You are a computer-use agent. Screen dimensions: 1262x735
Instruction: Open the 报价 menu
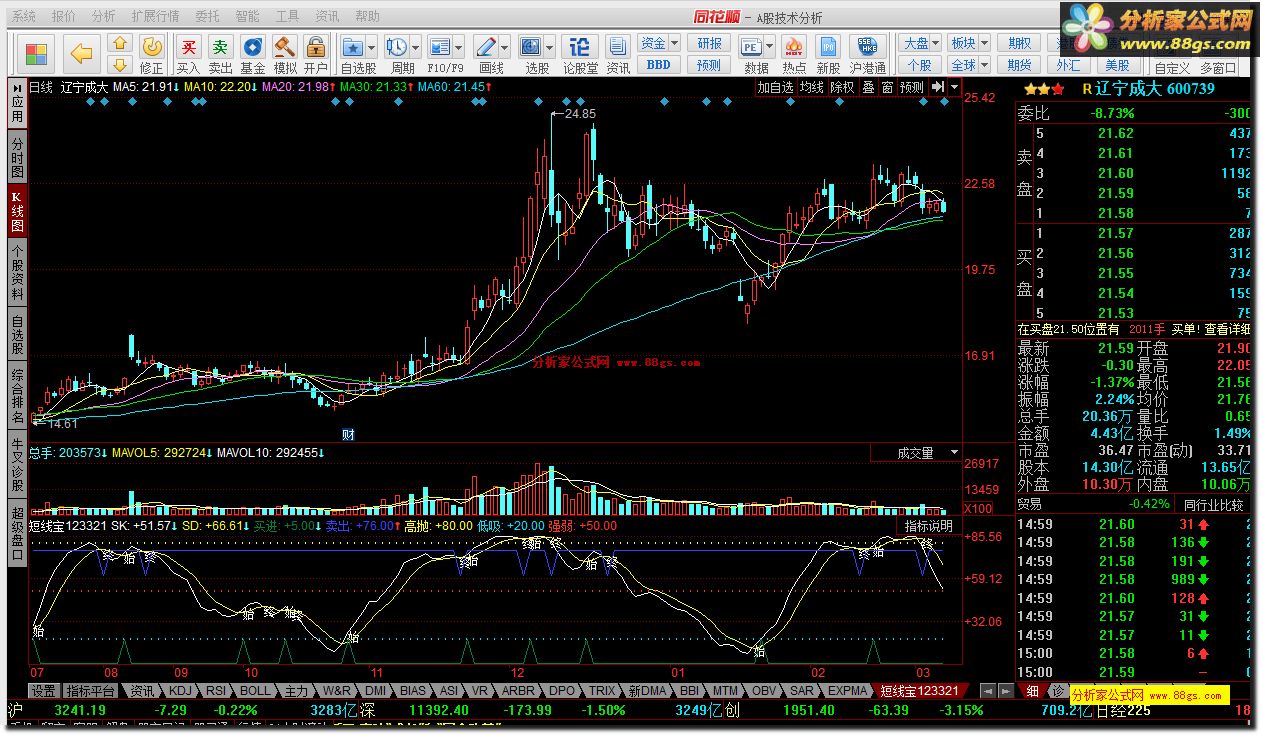63,16
